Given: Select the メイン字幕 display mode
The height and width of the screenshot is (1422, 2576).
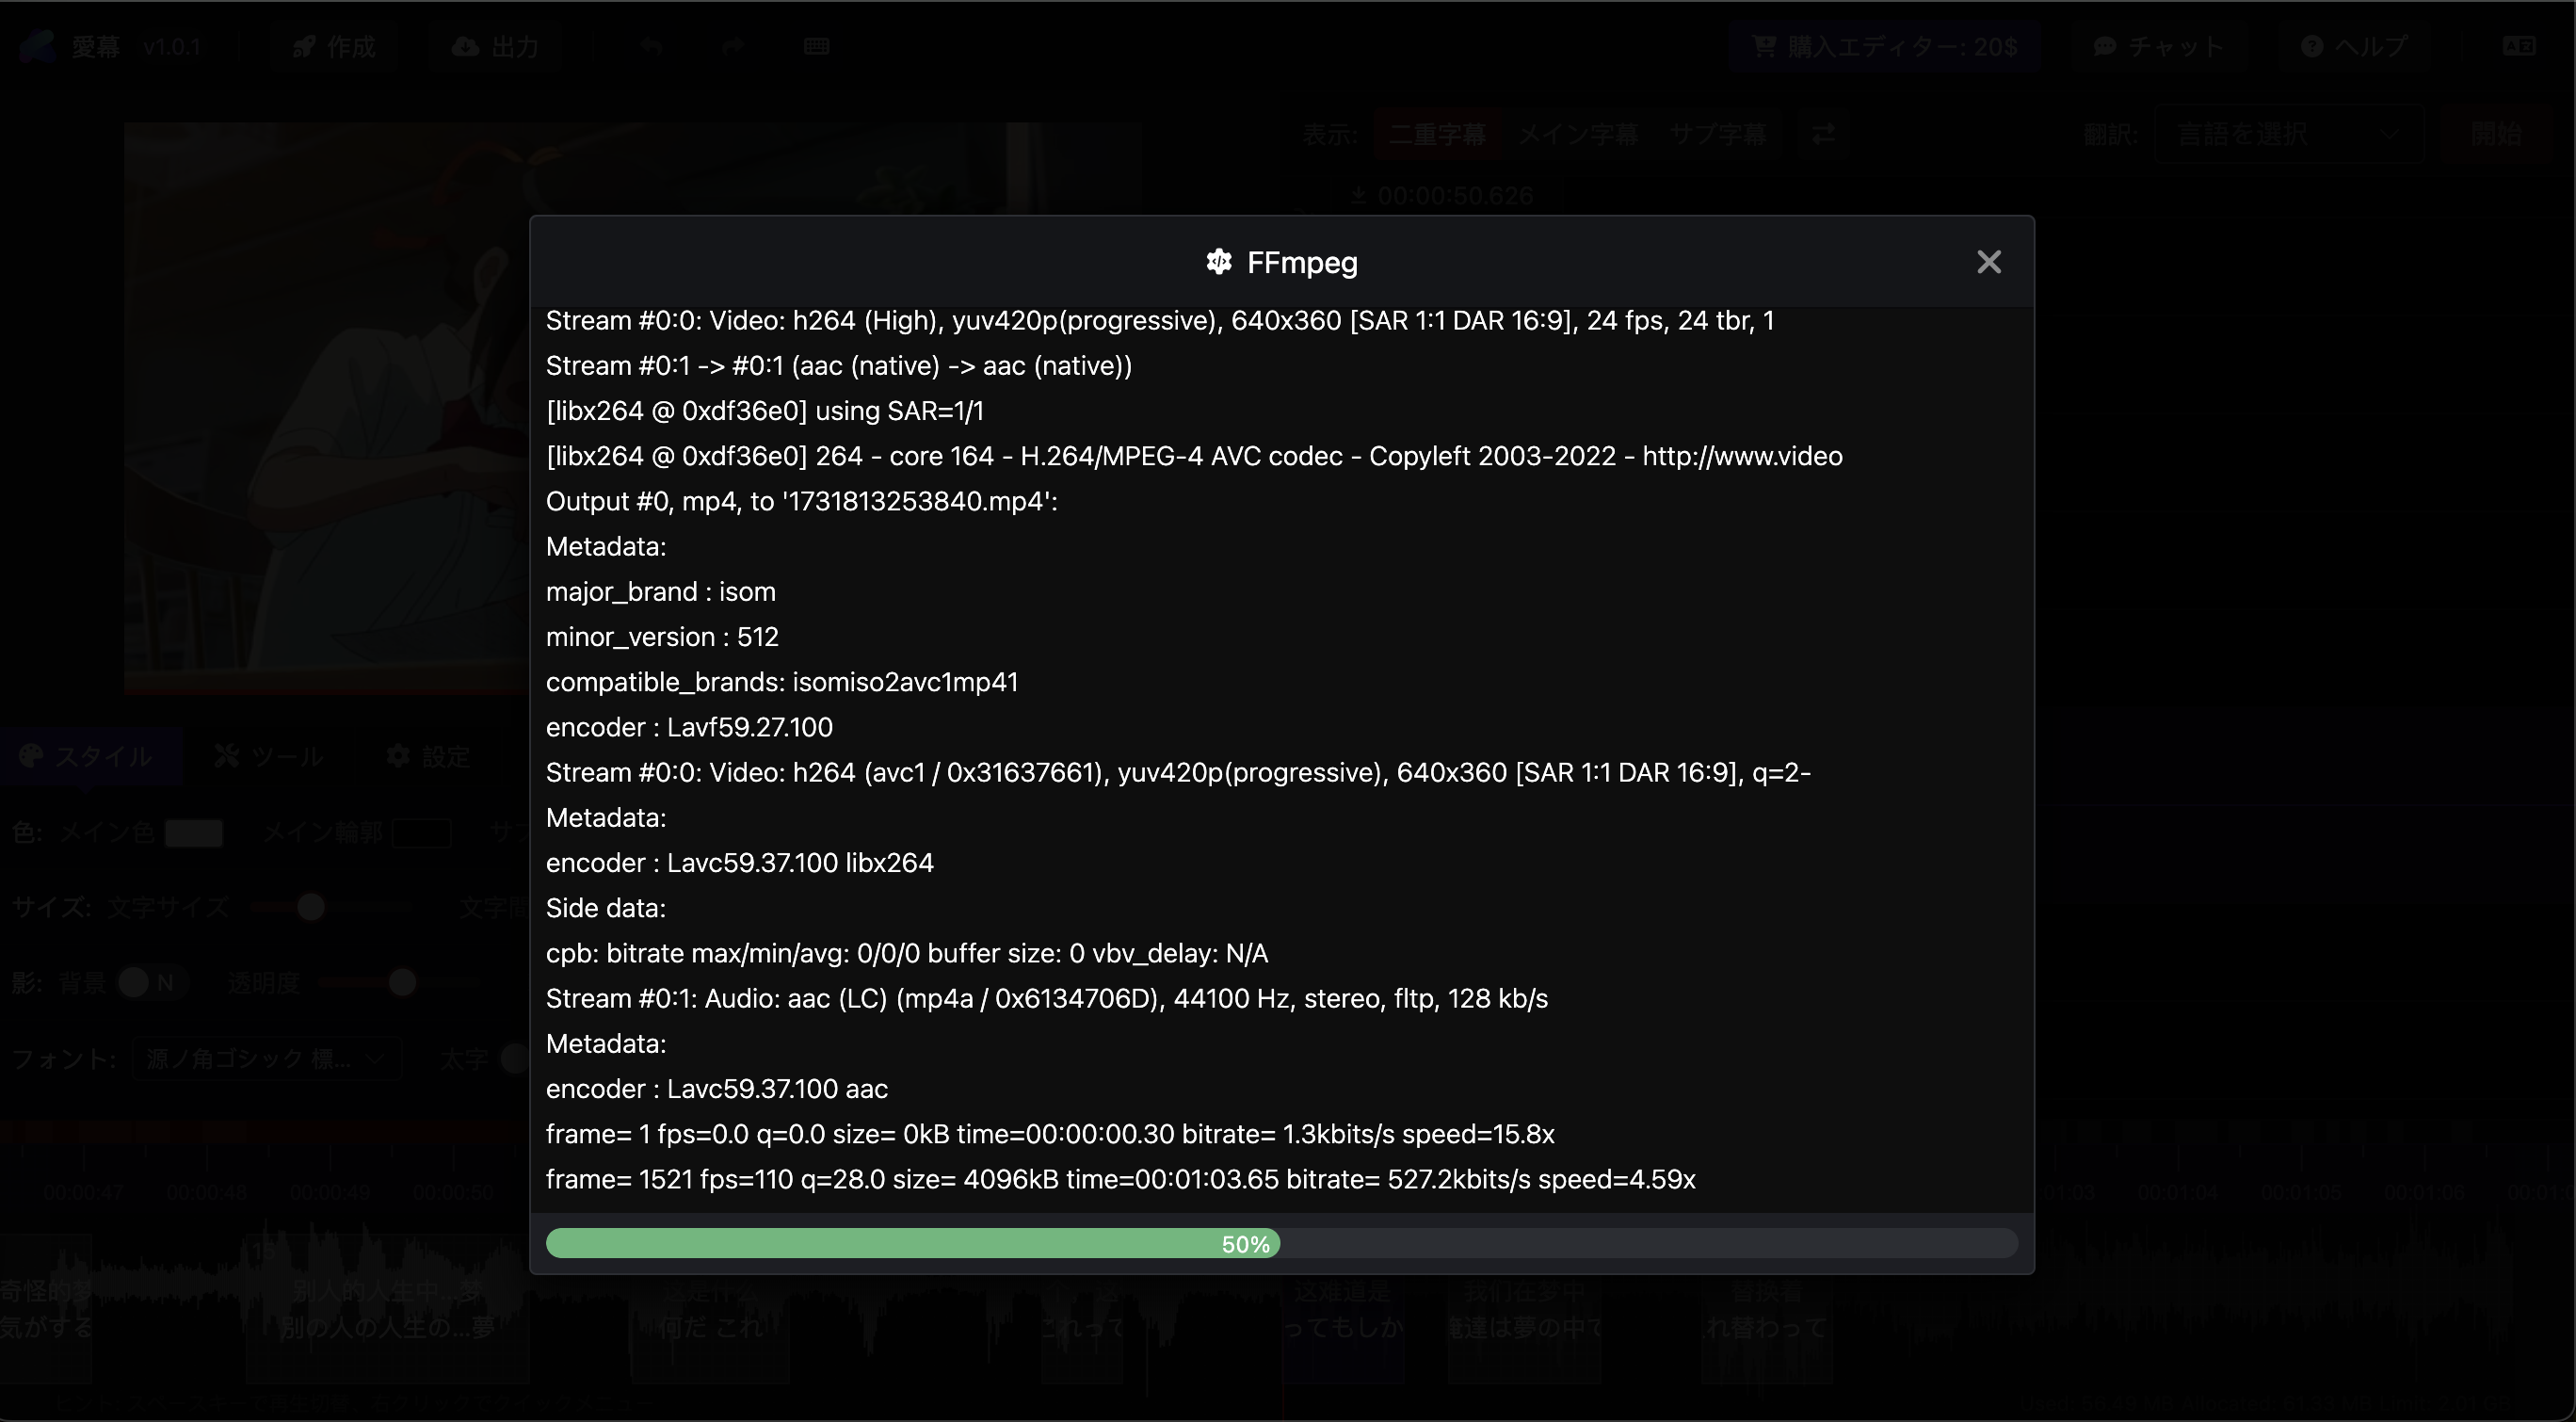Looking at the screenshot, I should coord(1578,134).
